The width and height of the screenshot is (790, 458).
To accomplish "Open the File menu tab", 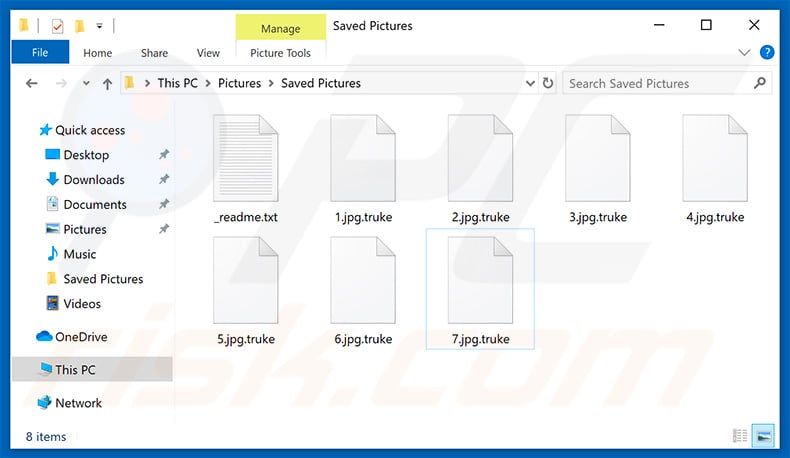I will (40, 52).
